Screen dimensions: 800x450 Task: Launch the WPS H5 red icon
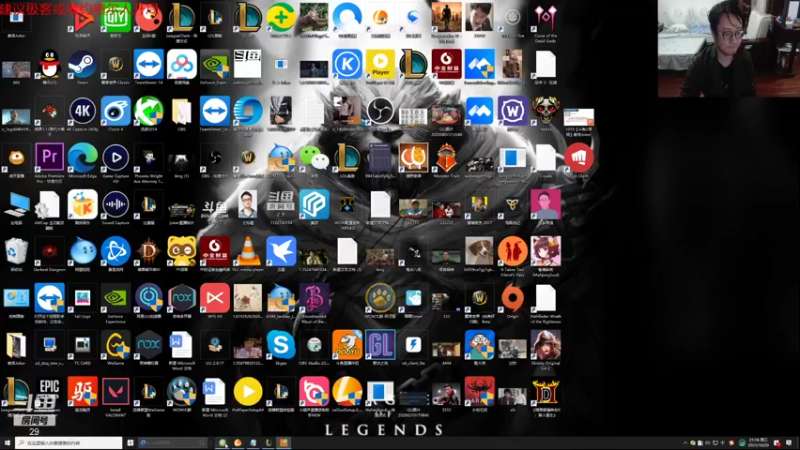215,298
